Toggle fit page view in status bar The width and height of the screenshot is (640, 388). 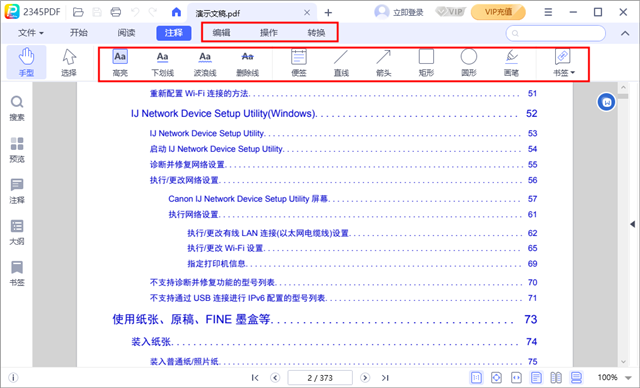click(496, 378)
